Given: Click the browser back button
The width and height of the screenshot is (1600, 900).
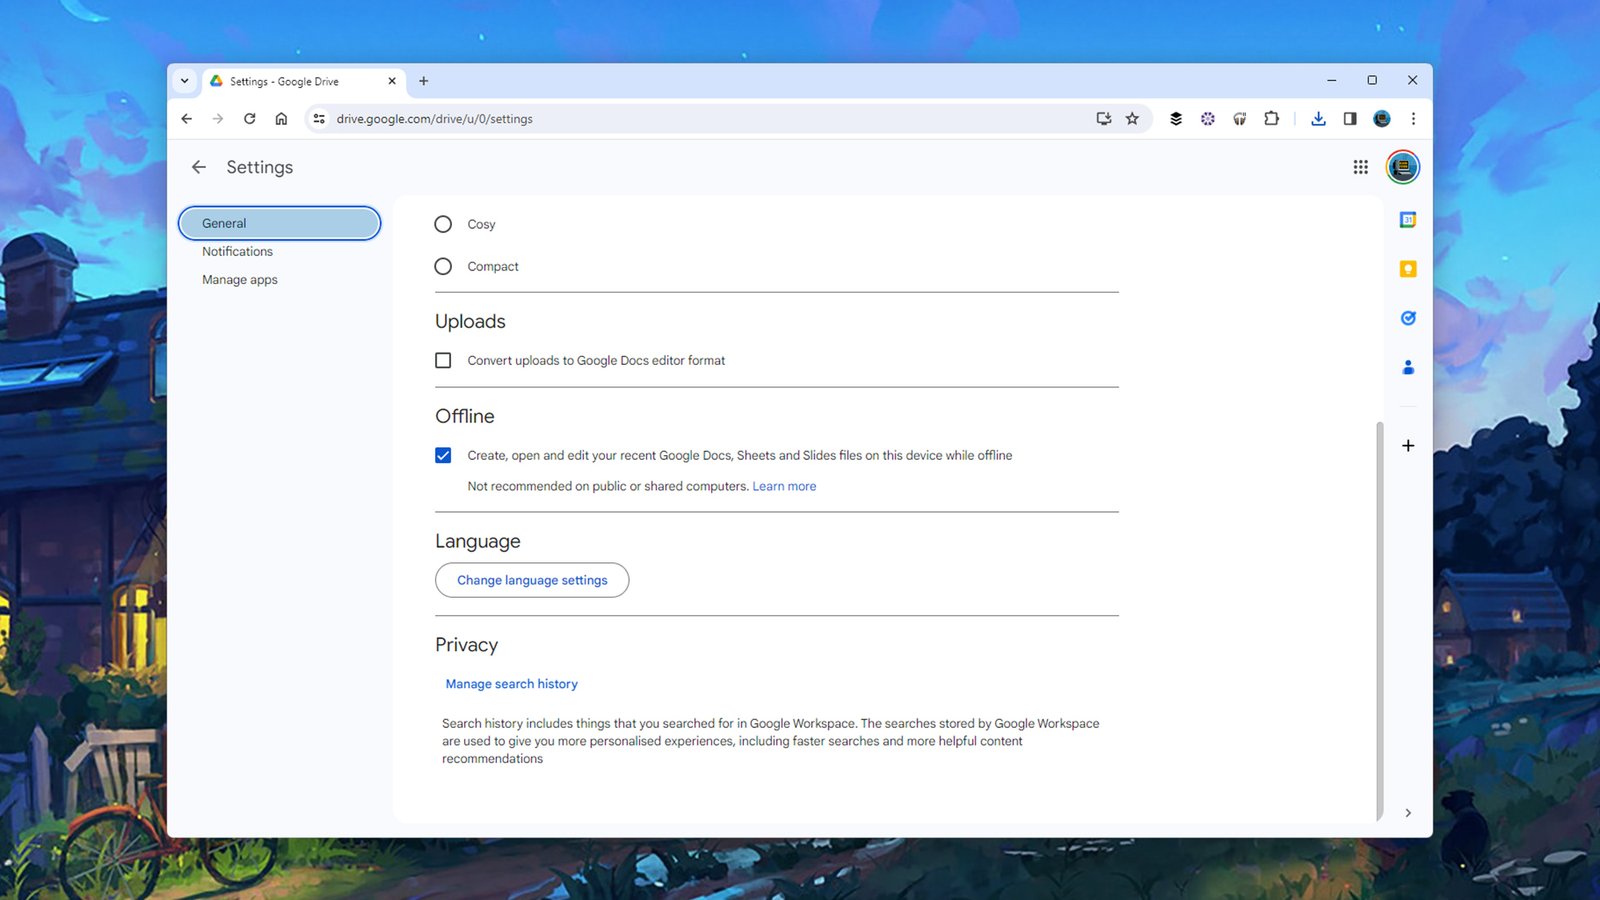Looking at the screenshot, I should point(187,119).
